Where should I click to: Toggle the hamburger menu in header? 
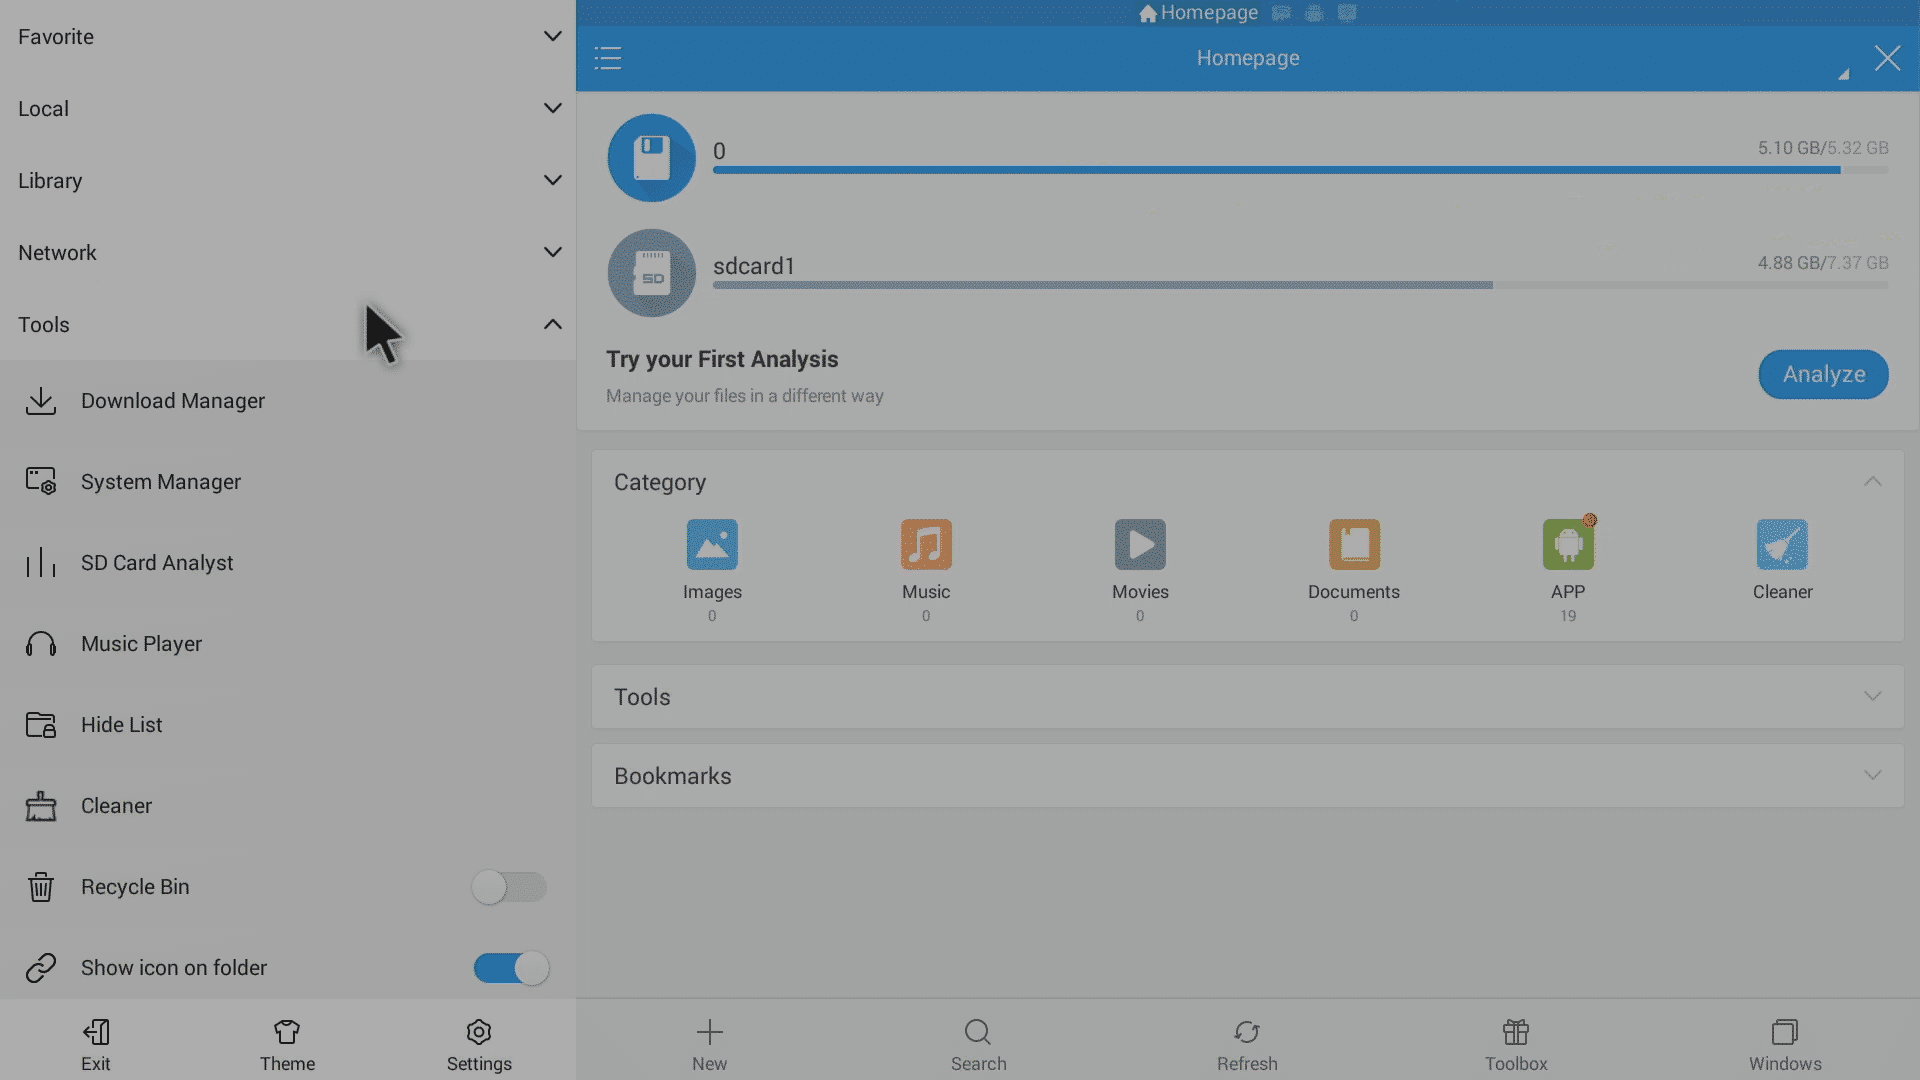(608, 58)
